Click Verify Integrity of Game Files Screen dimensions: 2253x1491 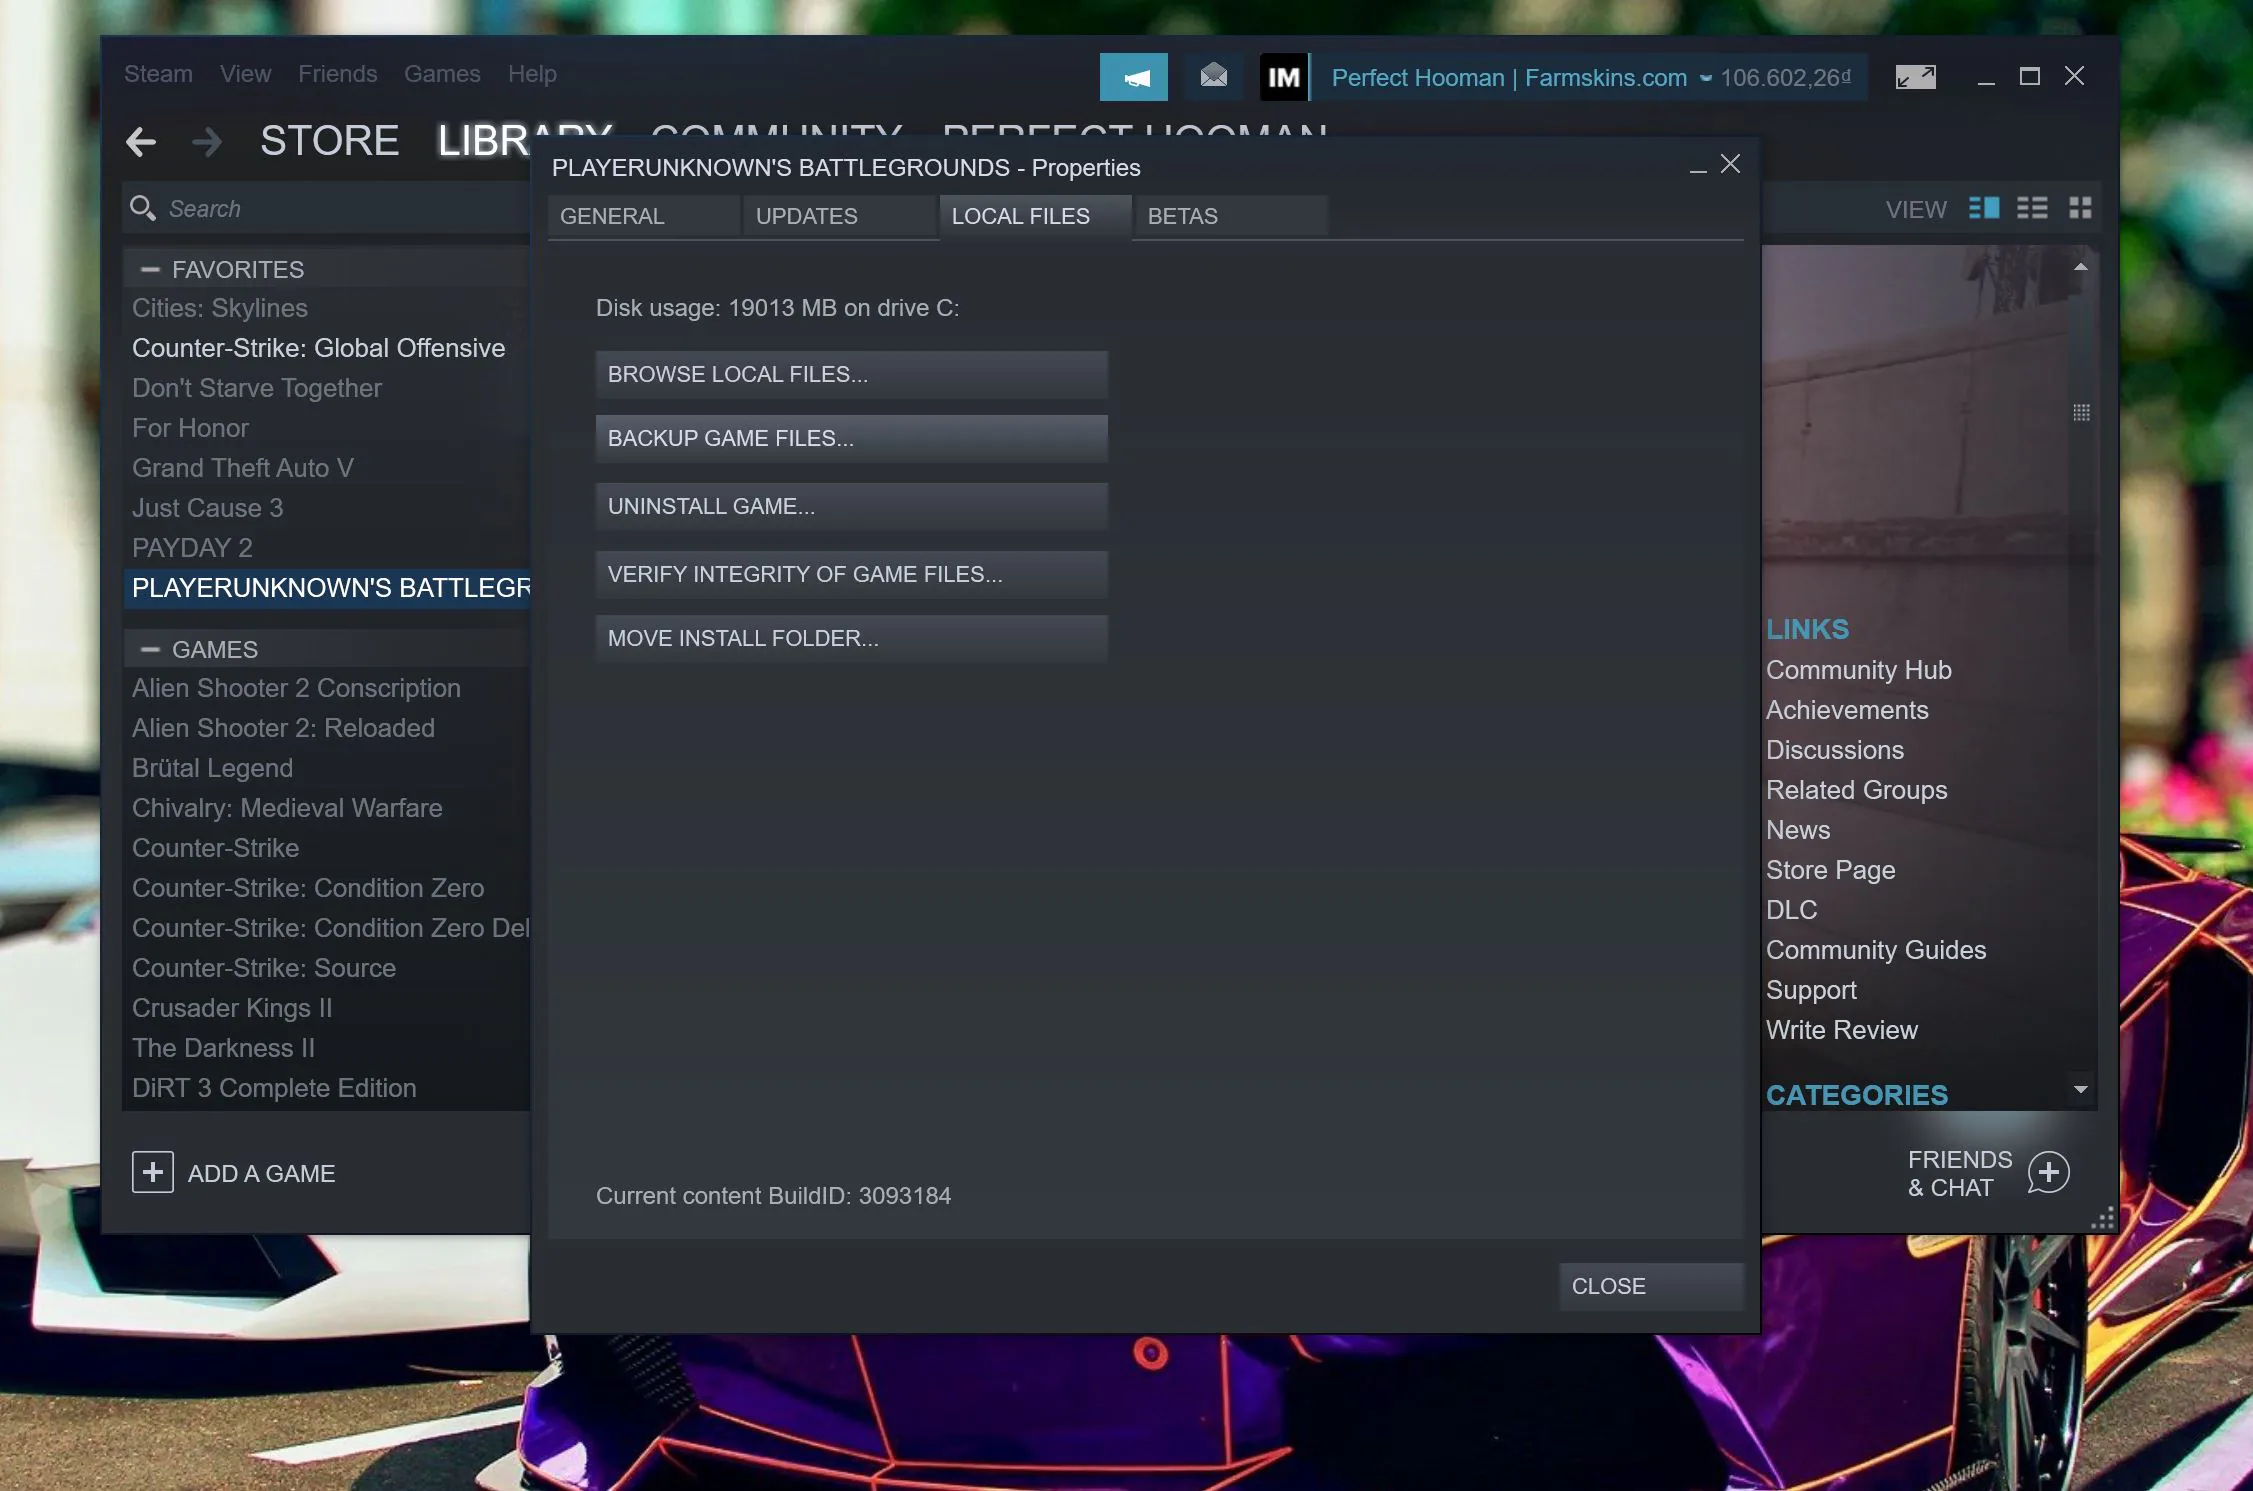tap(851, 574)
